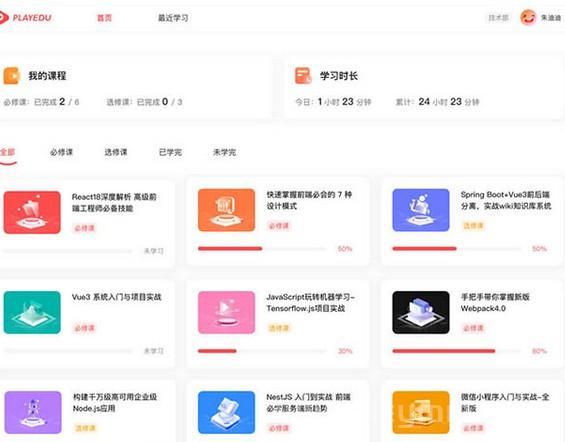Open the user avatar icon
The width and height of the screenshot is (565, 442).
528,17
